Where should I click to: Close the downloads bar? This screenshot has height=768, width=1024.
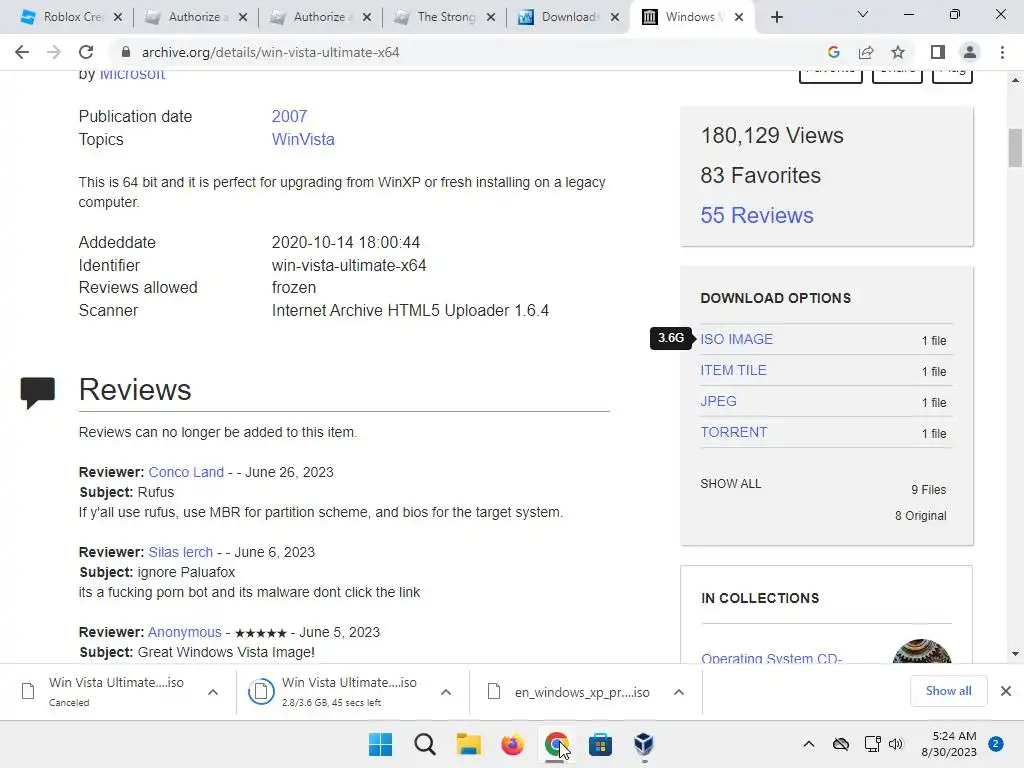point(1006,691)
